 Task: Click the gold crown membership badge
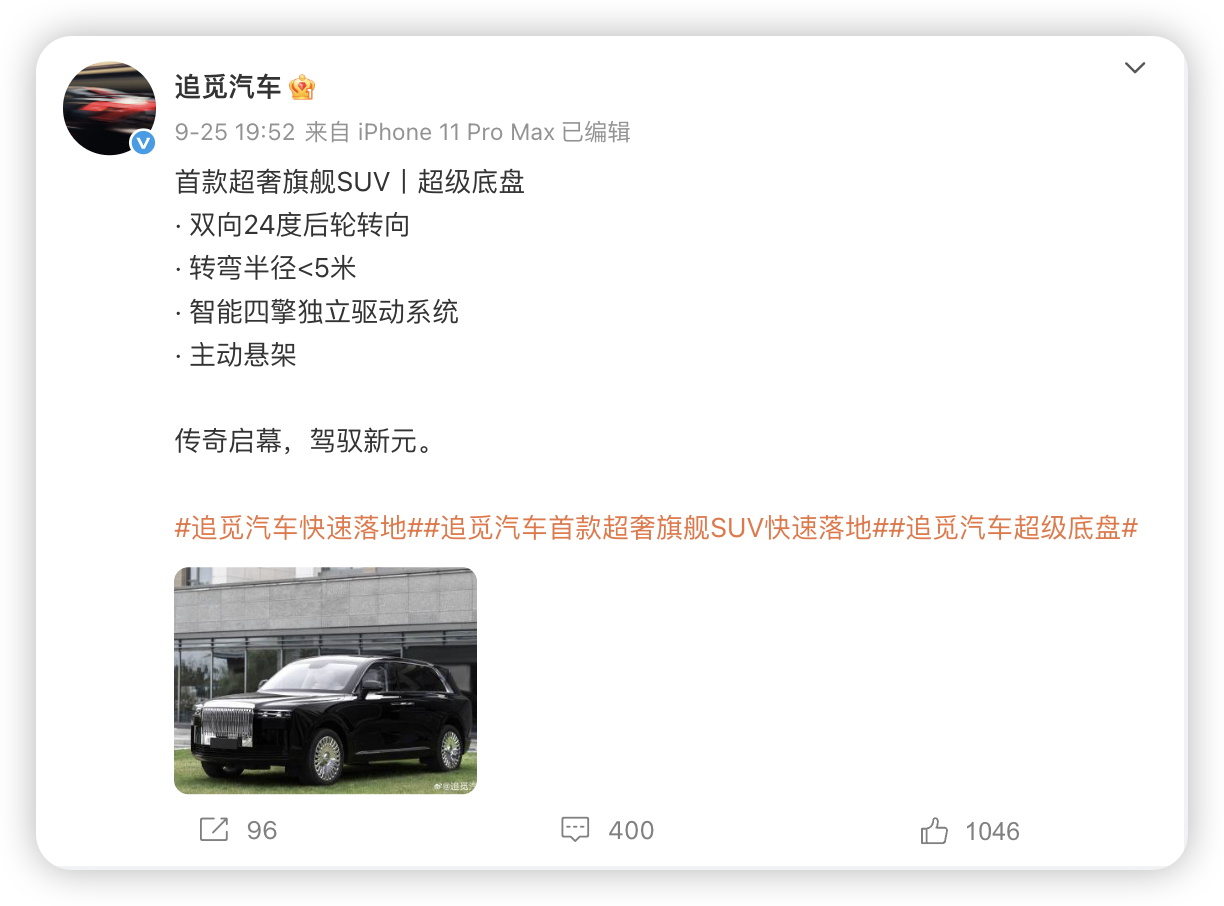pyautogui.click(x=302, y=88)
